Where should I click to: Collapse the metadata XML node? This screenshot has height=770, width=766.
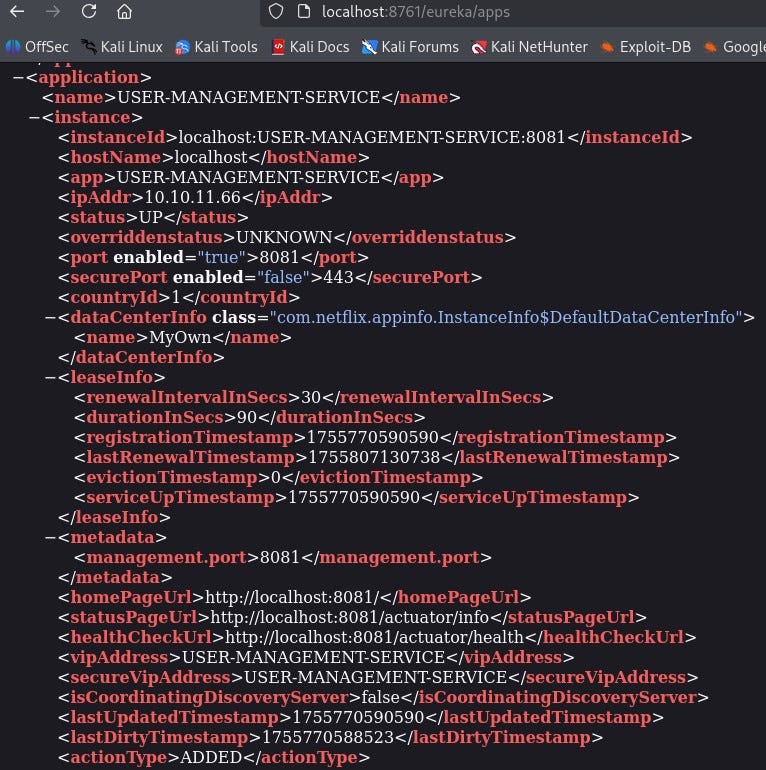(50, 537)
